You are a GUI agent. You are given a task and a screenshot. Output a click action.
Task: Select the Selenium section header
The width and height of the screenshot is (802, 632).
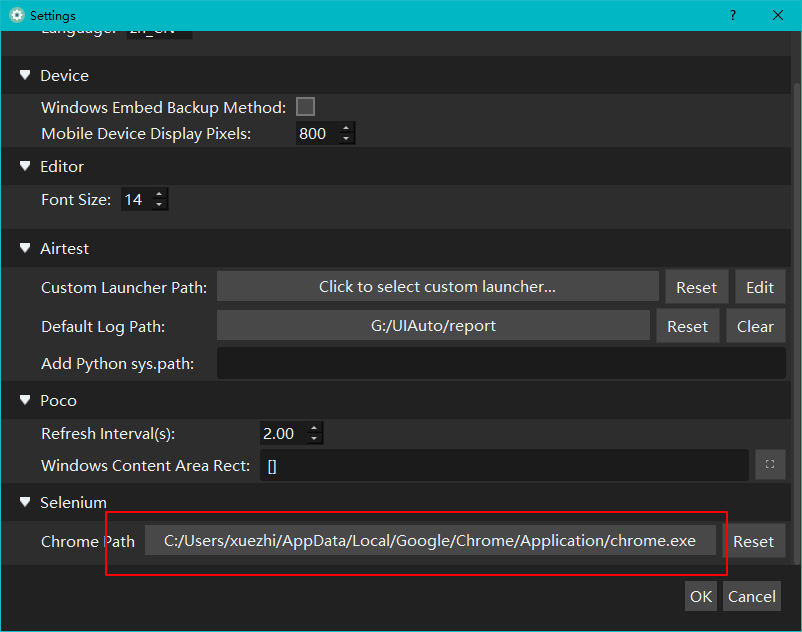click(396, 502)
